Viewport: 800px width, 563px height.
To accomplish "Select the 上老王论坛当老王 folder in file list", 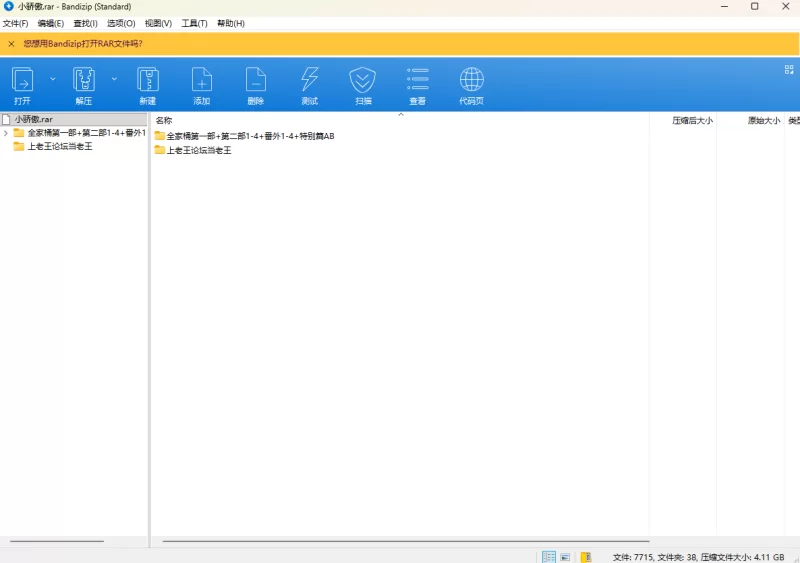I will point(198,150).
